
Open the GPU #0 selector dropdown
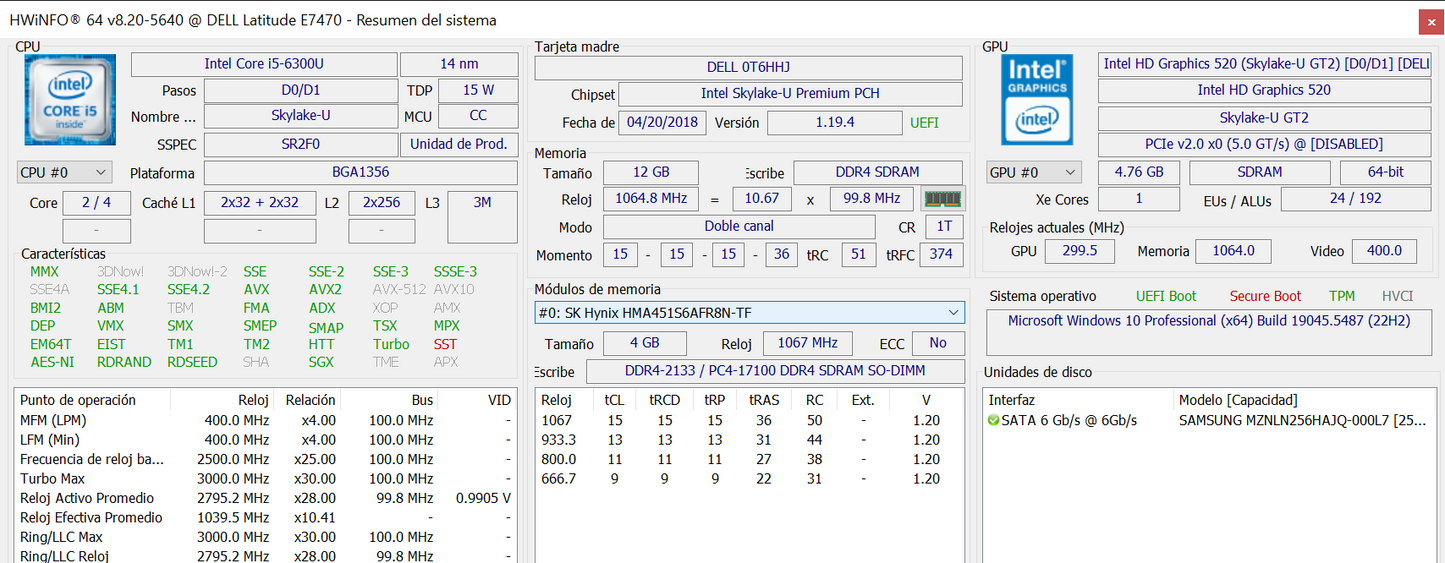point(1034,172)
